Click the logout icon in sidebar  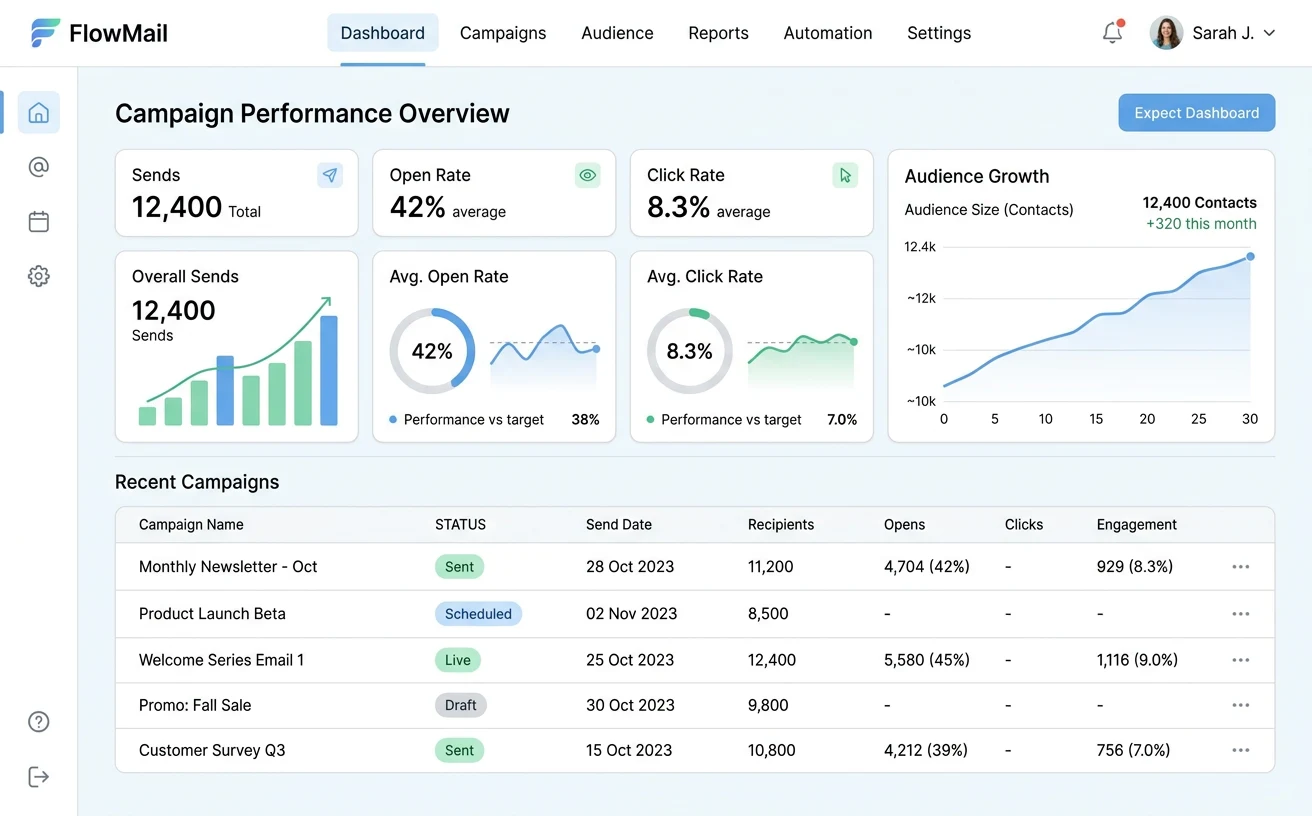pos(38,777)
